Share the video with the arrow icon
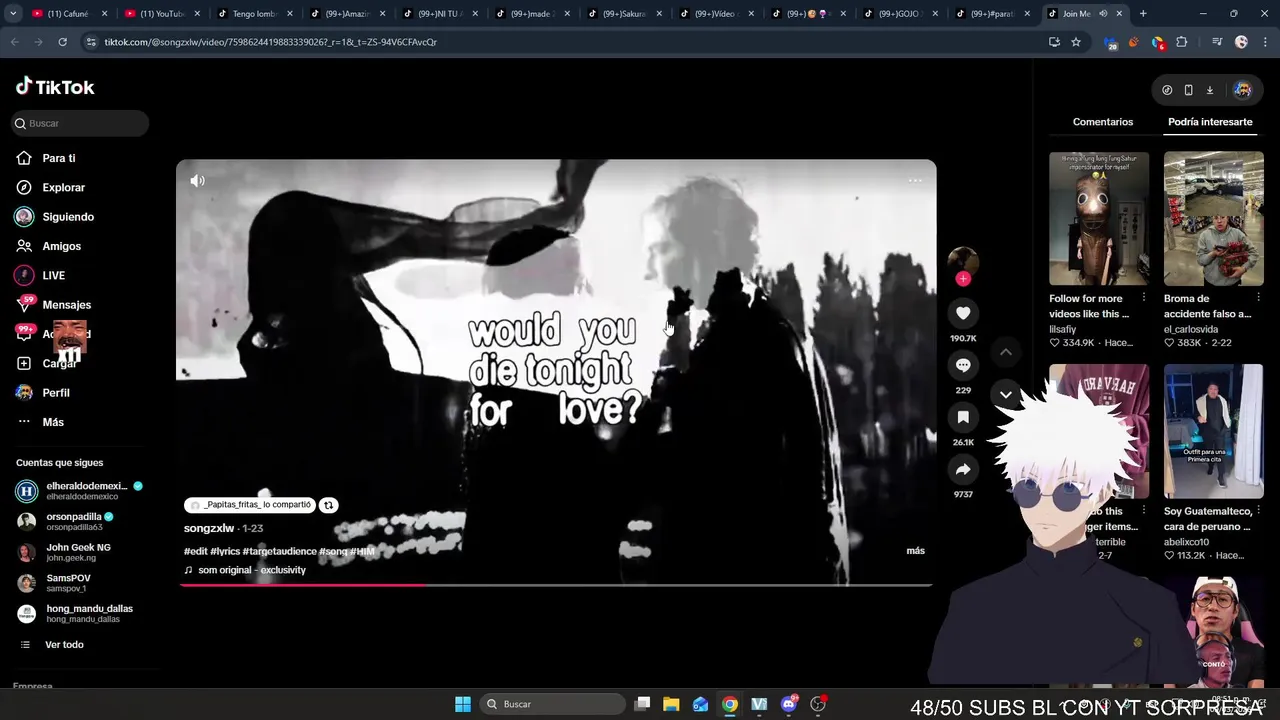1280x720 pixels. coord(963,469)
